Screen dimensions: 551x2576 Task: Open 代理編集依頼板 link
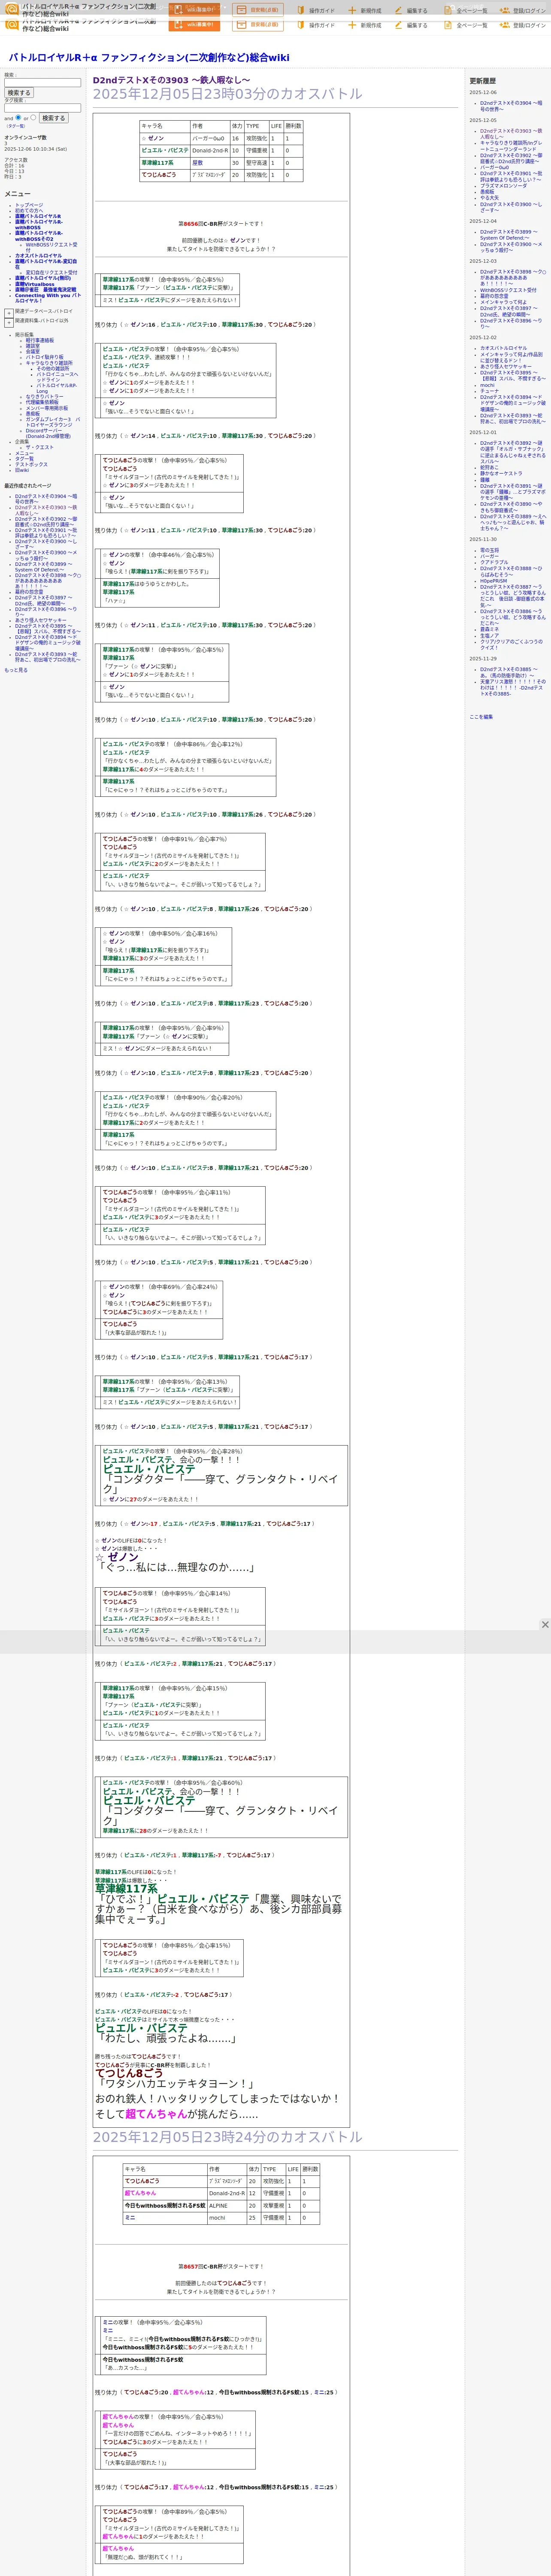pyautogui.click(x=42, y=402)
